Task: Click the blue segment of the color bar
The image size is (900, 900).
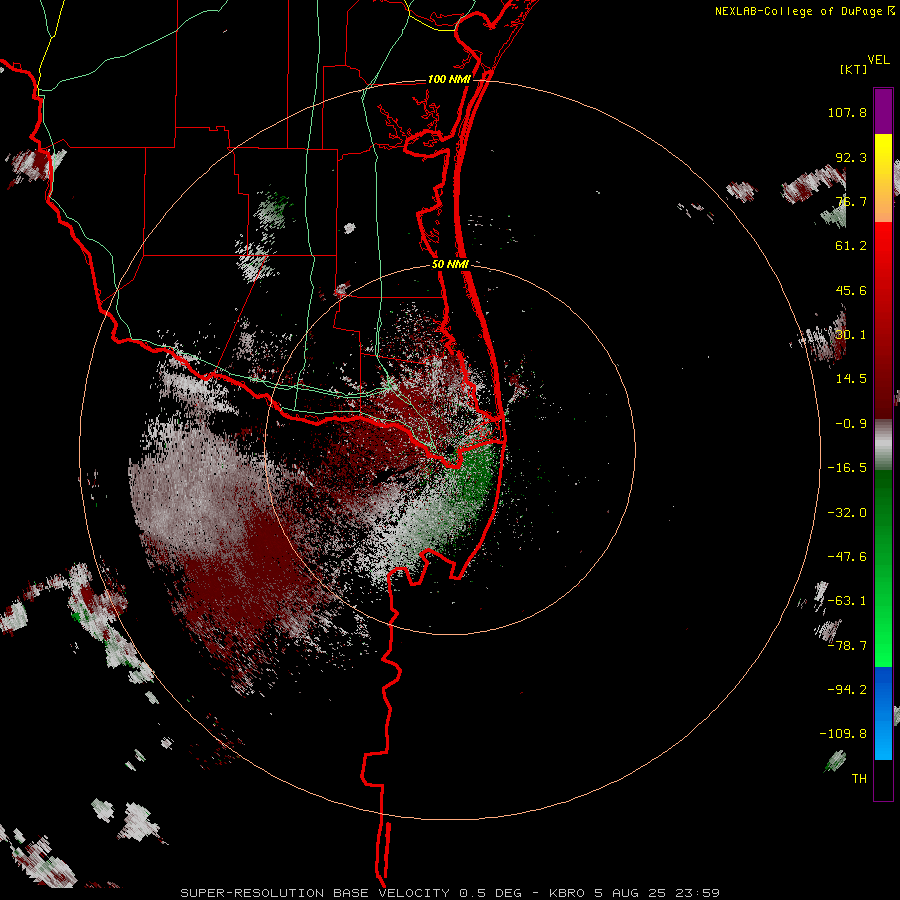Action: click(883, 713)
